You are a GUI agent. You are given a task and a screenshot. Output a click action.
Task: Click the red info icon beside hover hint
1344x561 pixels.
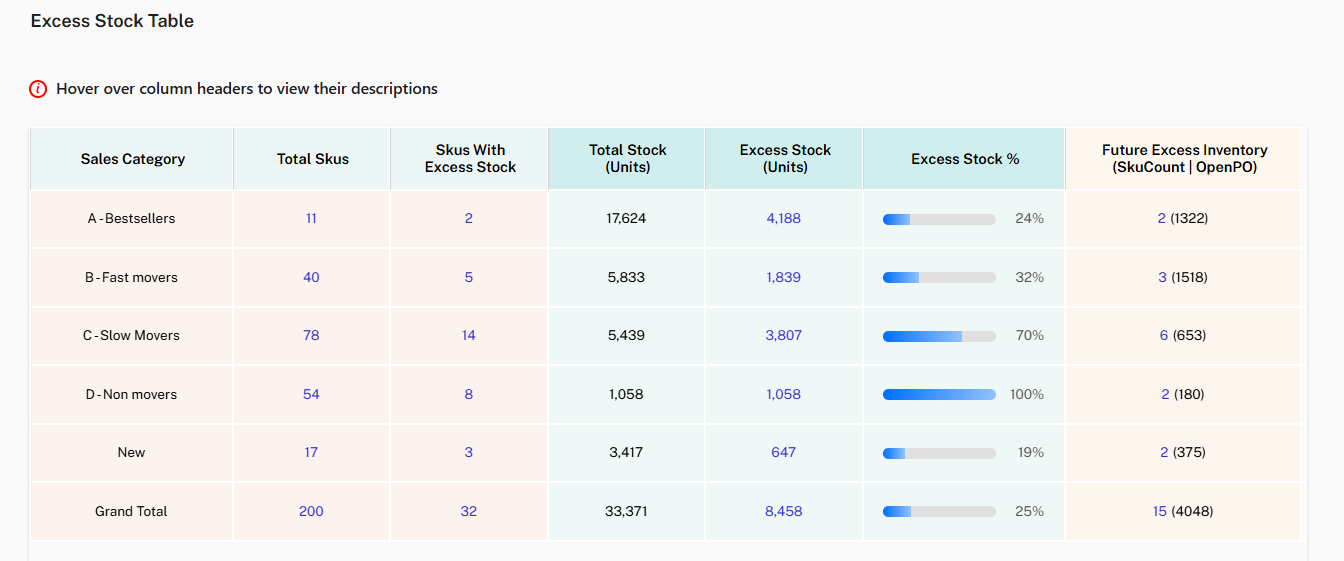[x=39, y=89]
